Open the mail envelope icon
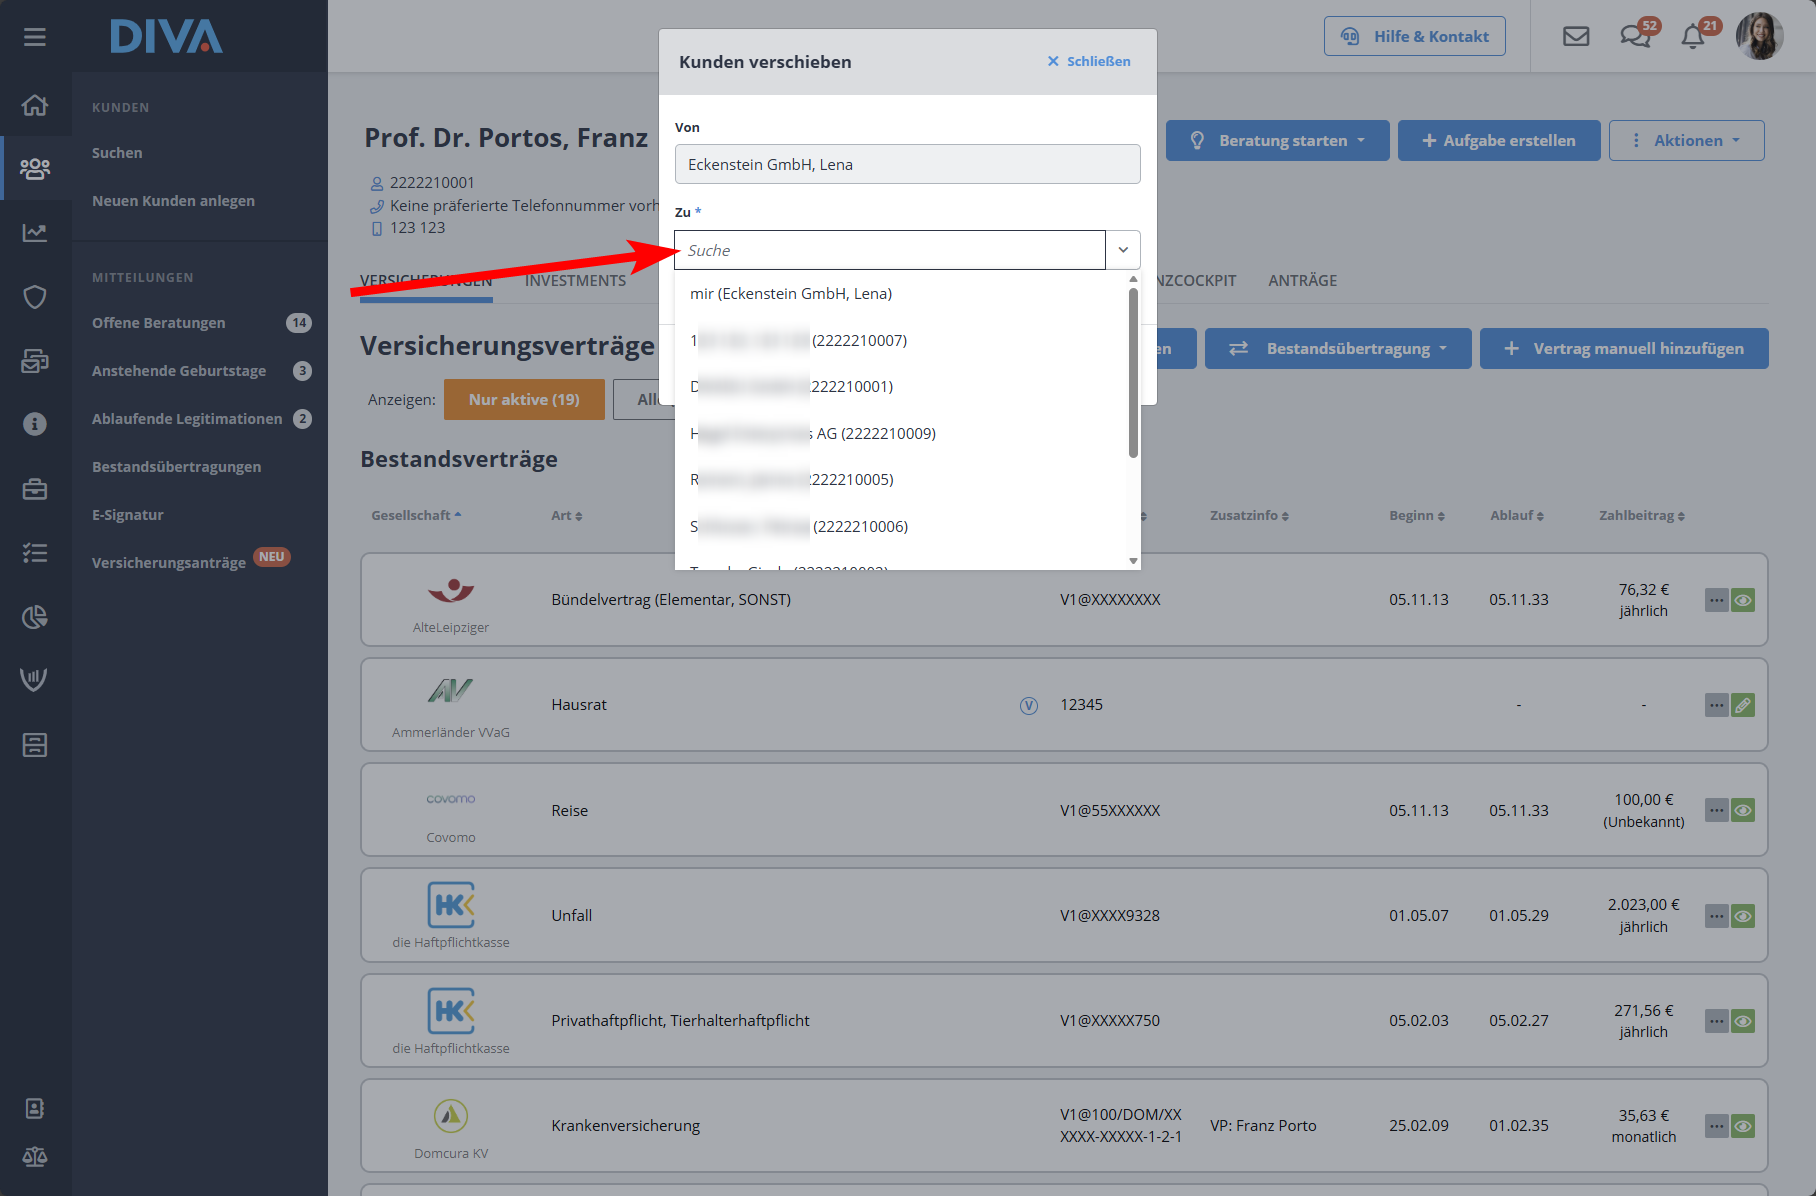1816x1196 pixels. point(1576,37)
